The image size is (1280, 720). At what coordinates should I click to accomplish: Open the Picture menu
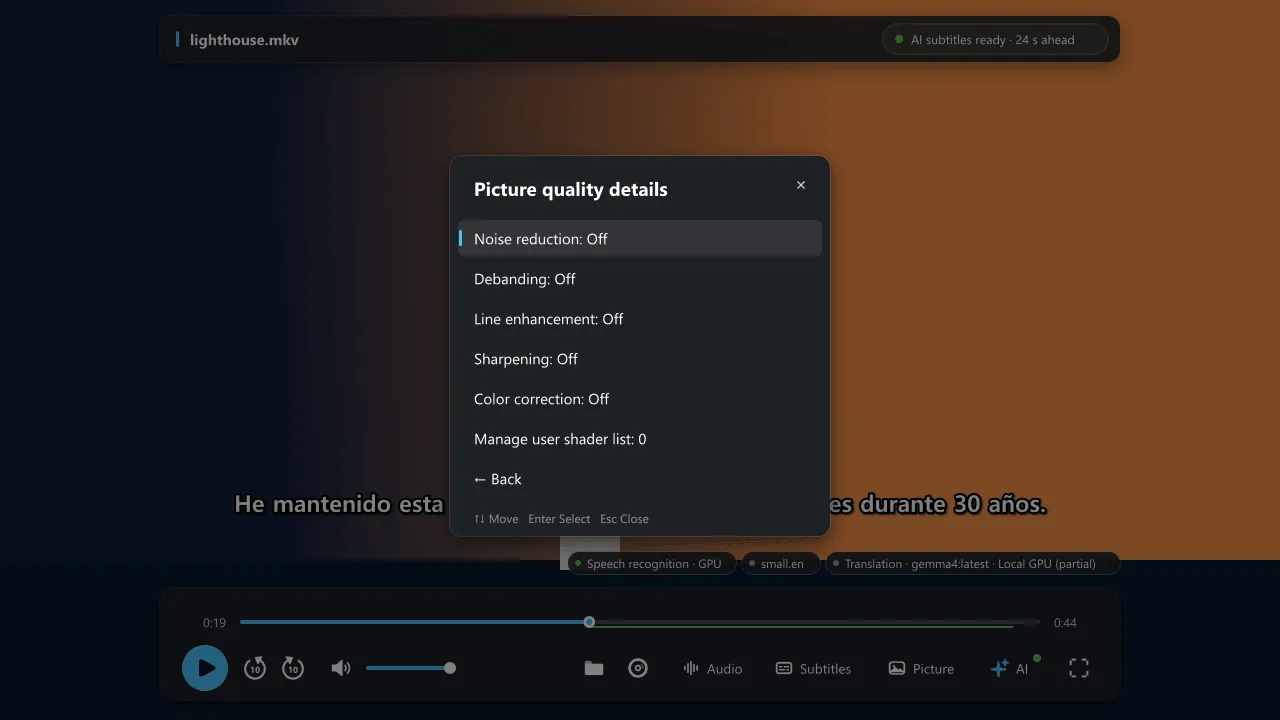pos(922,668)
